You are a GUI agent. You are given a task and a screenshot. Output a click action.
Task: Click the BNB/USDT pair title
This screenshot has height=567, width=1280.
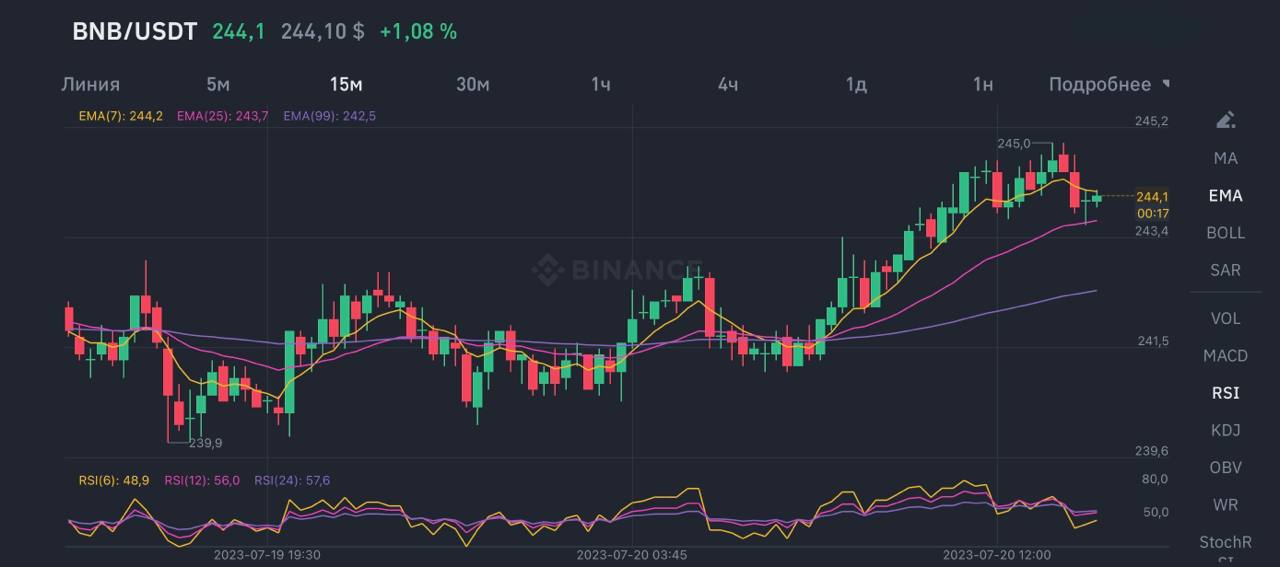(134, 31)
